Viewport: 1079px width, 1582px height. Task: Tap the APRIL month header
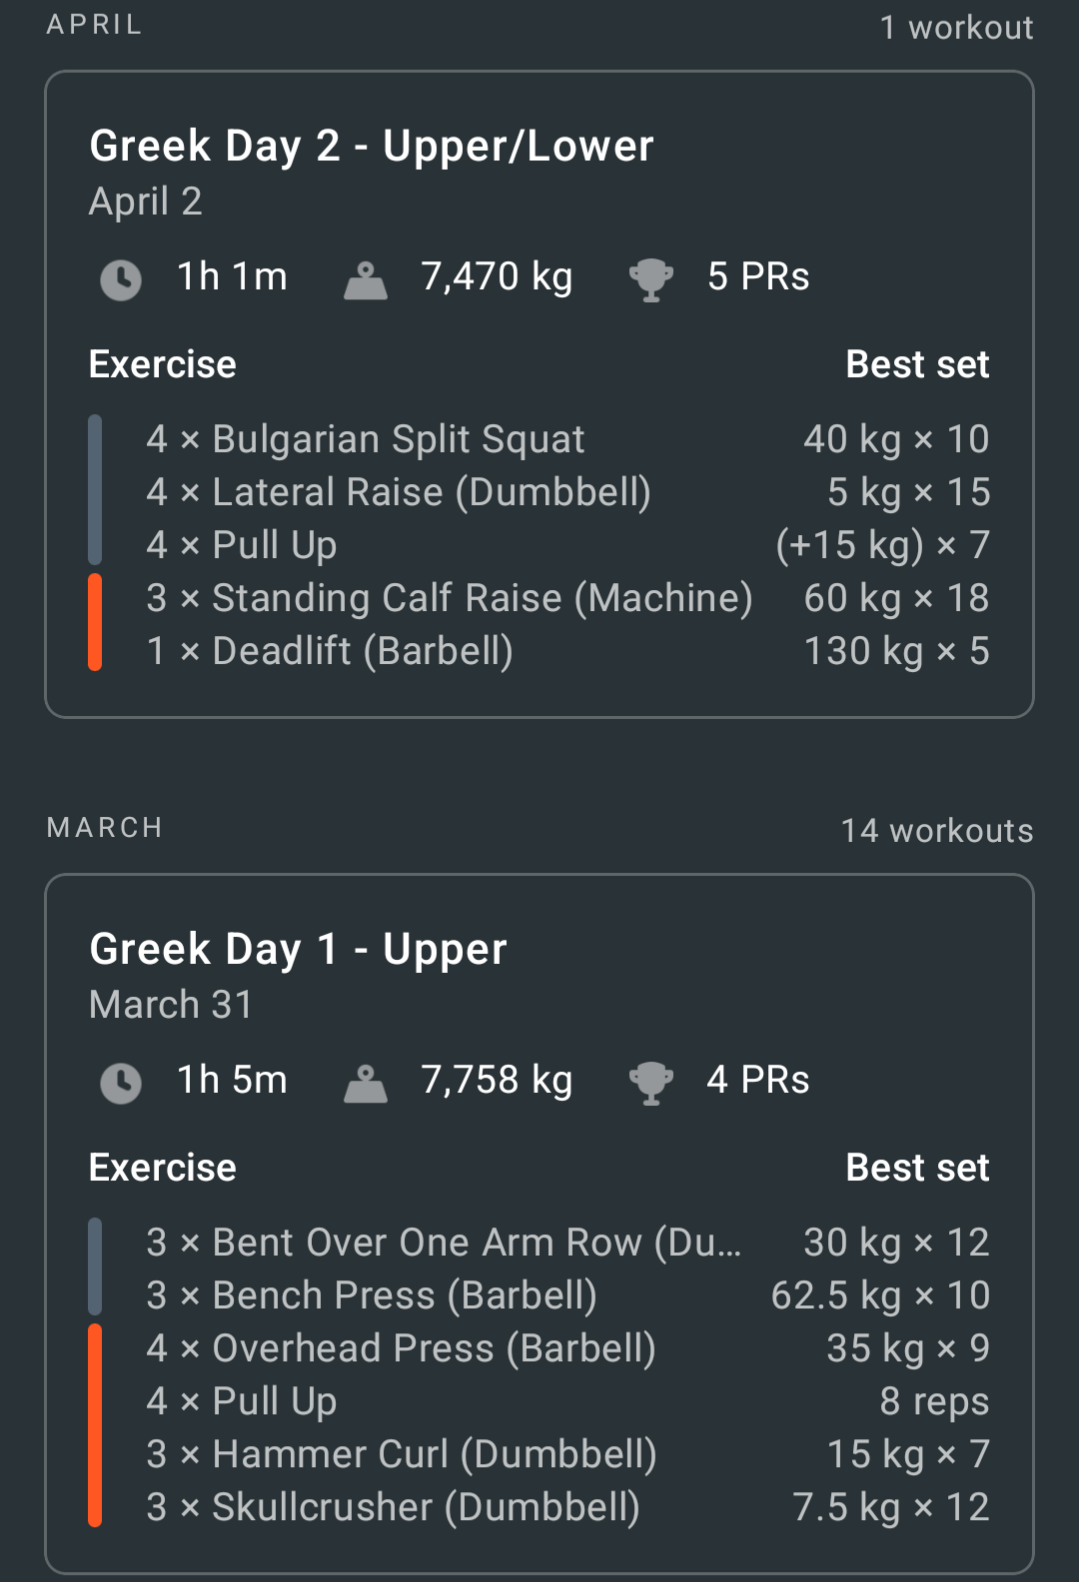95,24
